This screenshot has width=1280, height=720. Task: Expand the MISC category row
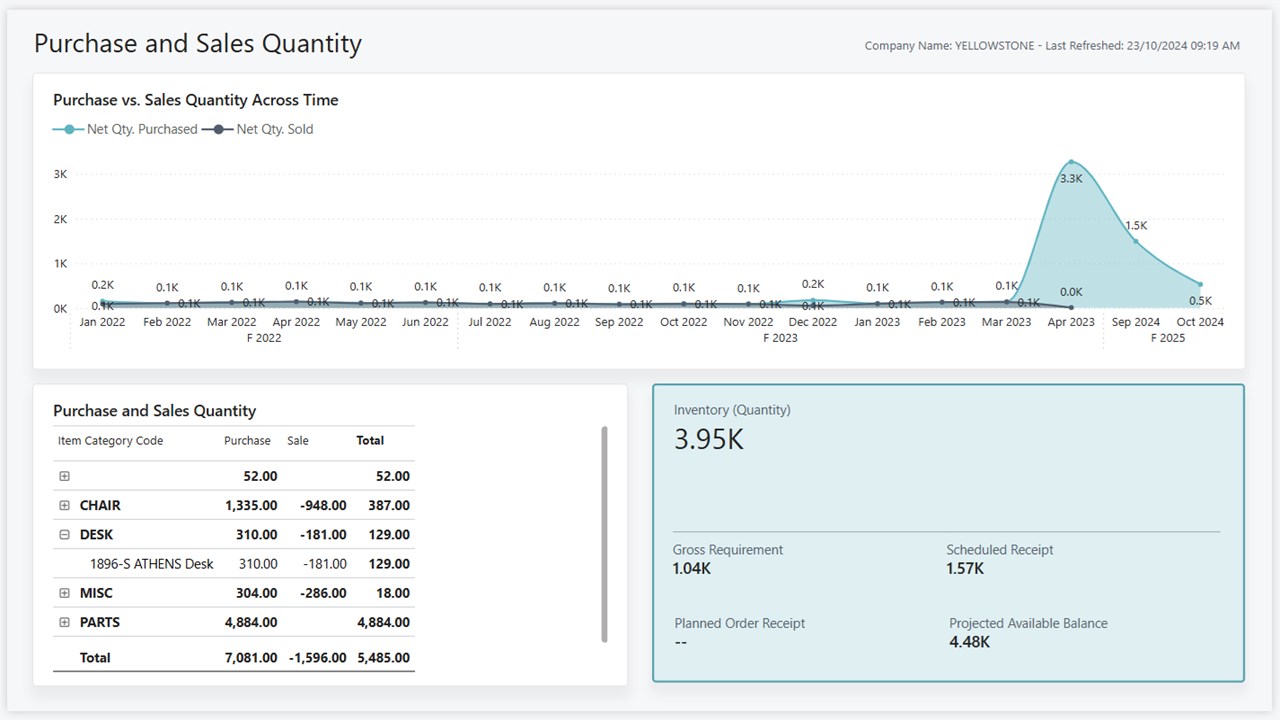[65, 593]
